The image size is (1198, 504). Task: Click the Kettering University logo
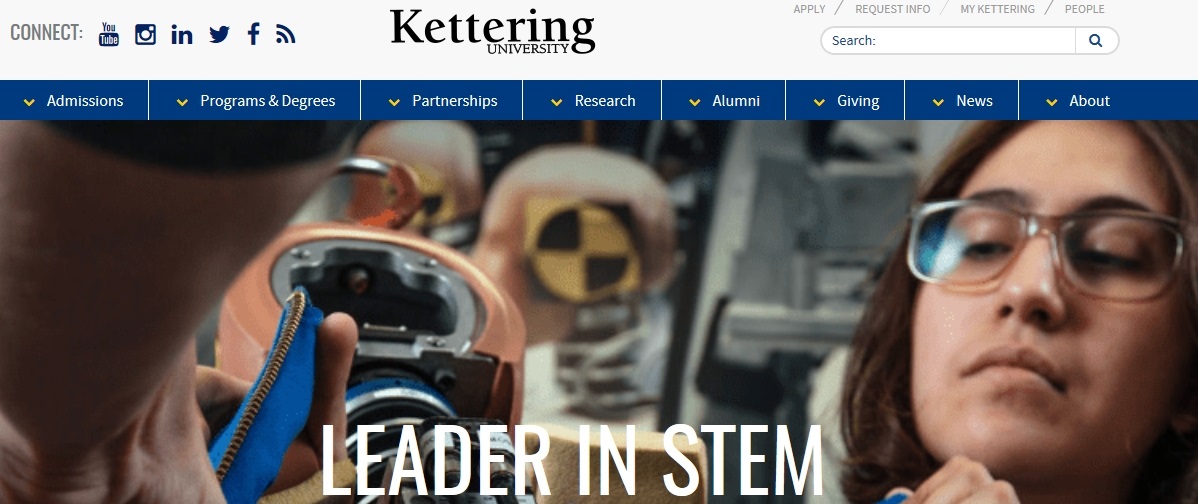coord(493,31)
